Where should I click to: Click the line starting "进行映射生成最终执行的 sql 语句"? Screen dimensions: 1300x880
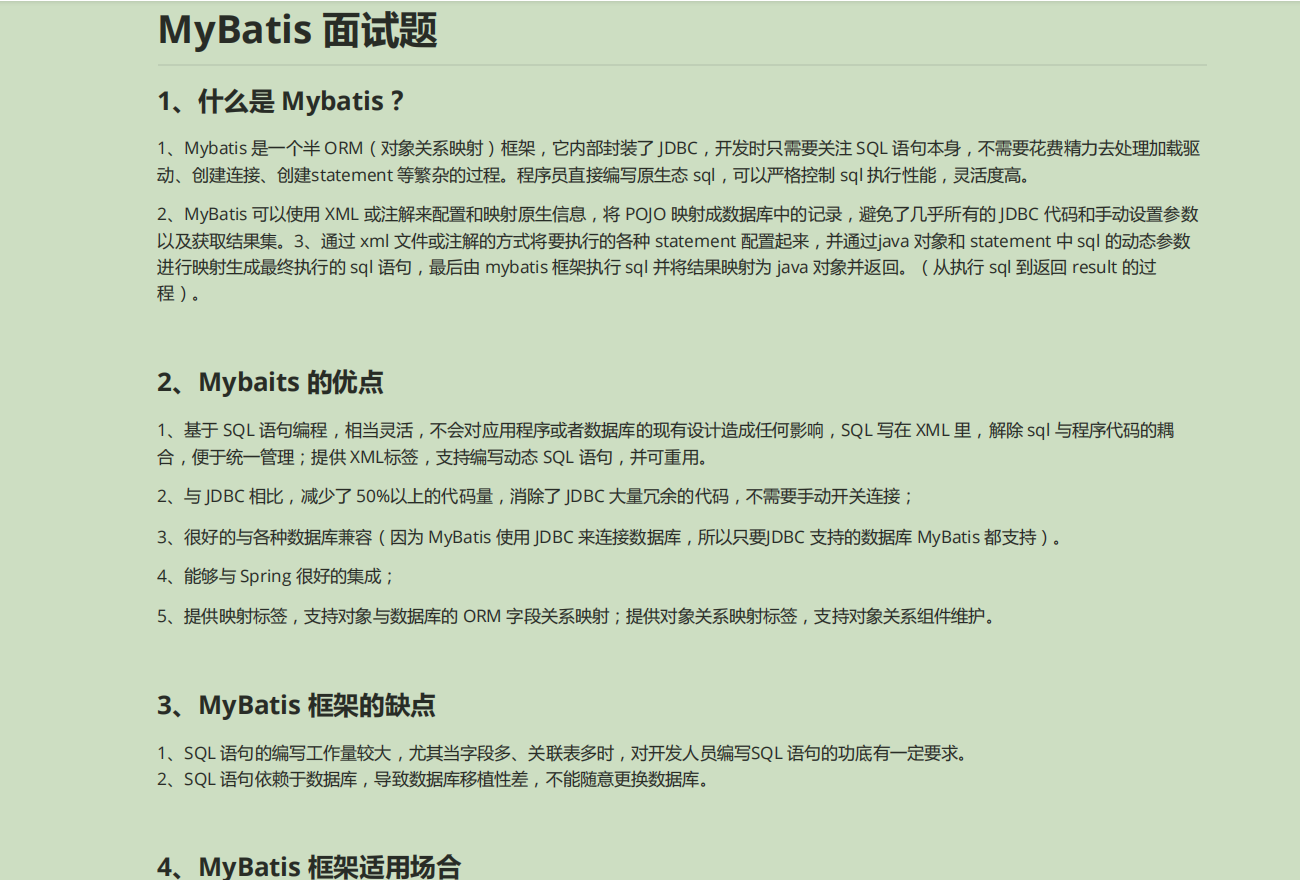657,268
